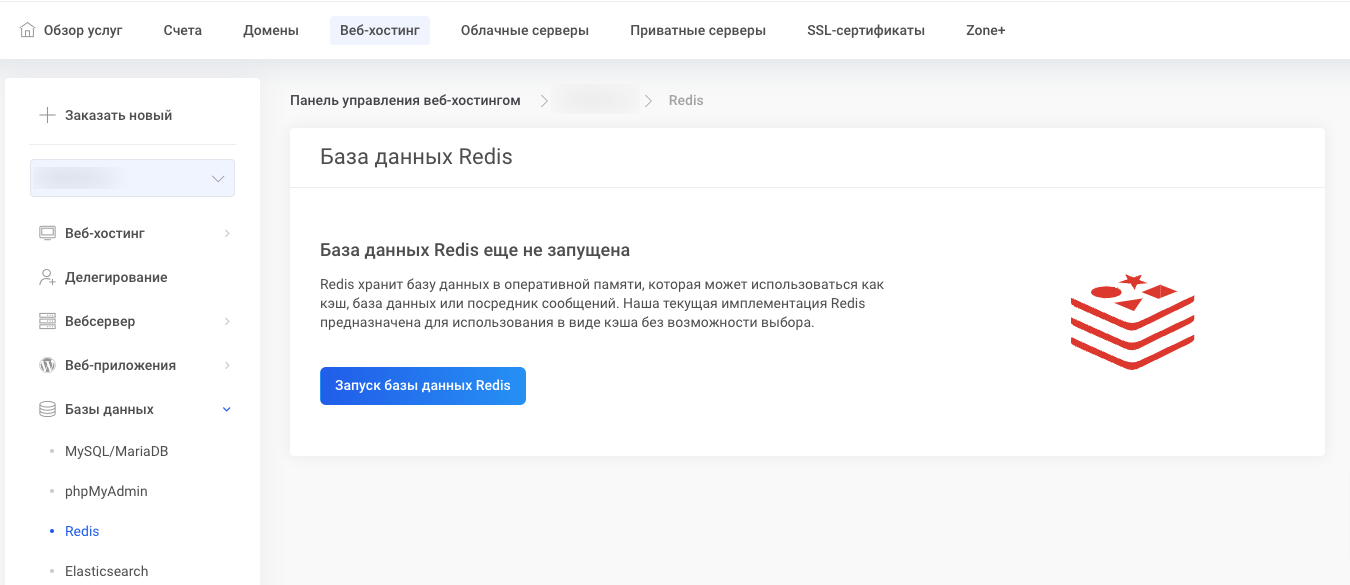Expand the Вебсервер submenu arrow
1350x585 pixels.
[227, 321]
